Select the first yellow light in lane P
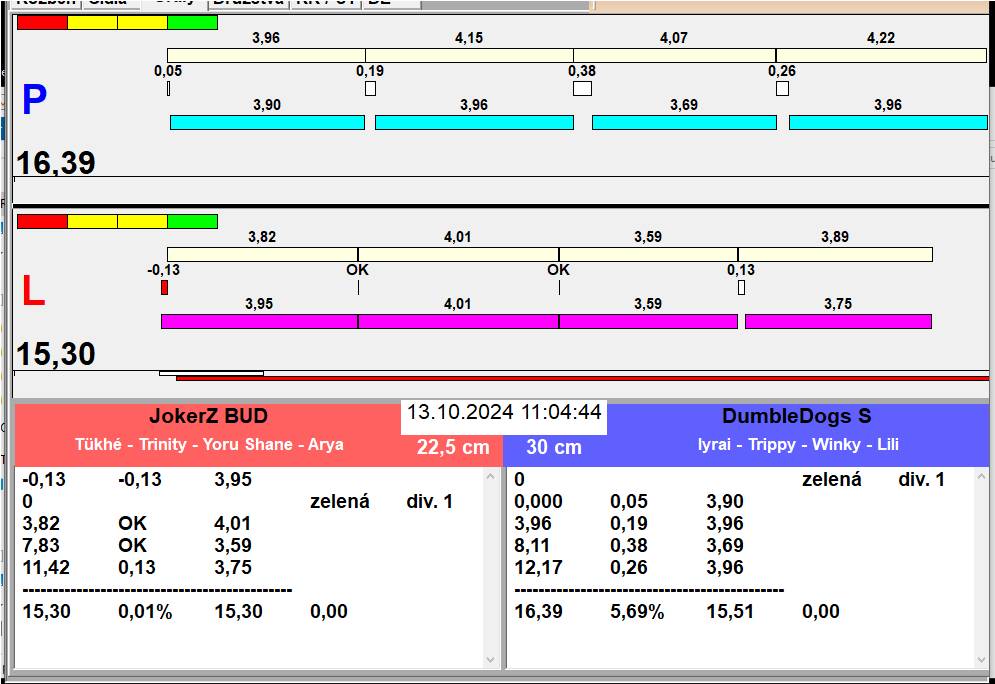995x684 pixels. tap(93, 23)
